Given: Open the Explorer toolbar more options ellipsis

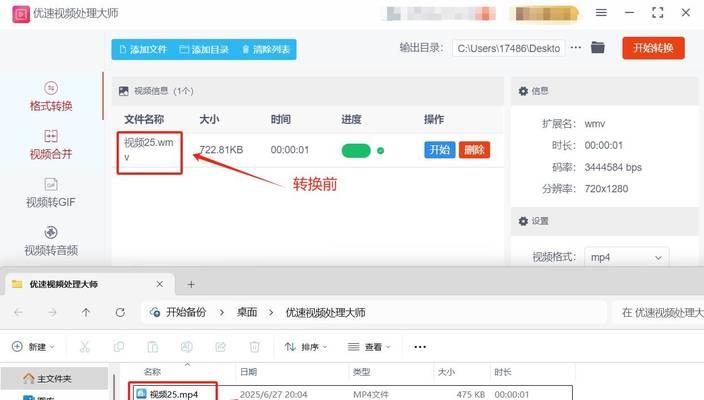Looking at the screenshot, I should pyautogui.click(x=420, y=347).
